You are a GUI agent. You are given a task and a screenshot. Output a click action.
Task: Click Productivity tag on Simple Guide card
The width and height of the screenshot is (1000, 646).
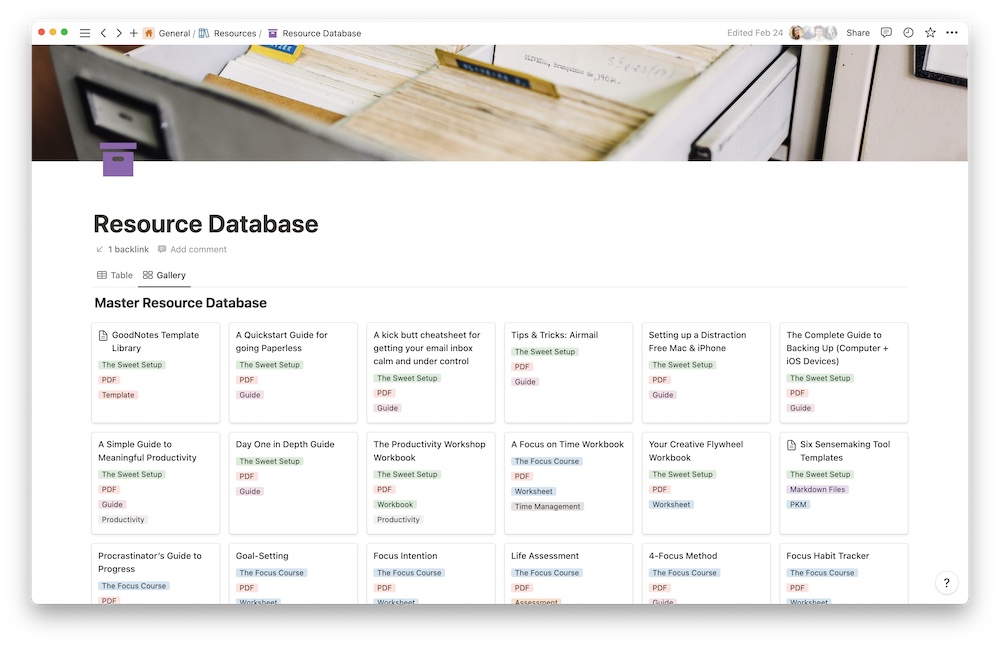coord(123,520)
